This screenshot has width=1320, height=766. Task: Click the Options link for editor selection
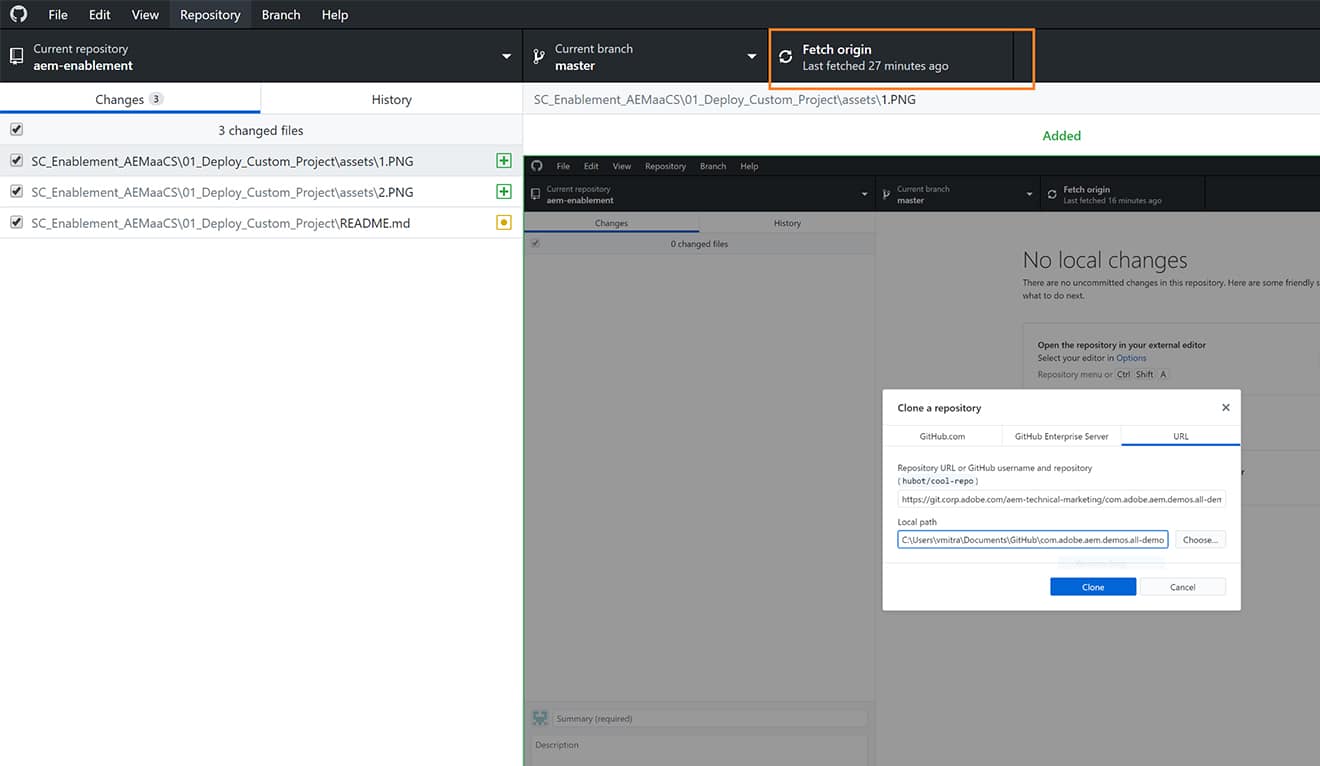coord(1131,357)
